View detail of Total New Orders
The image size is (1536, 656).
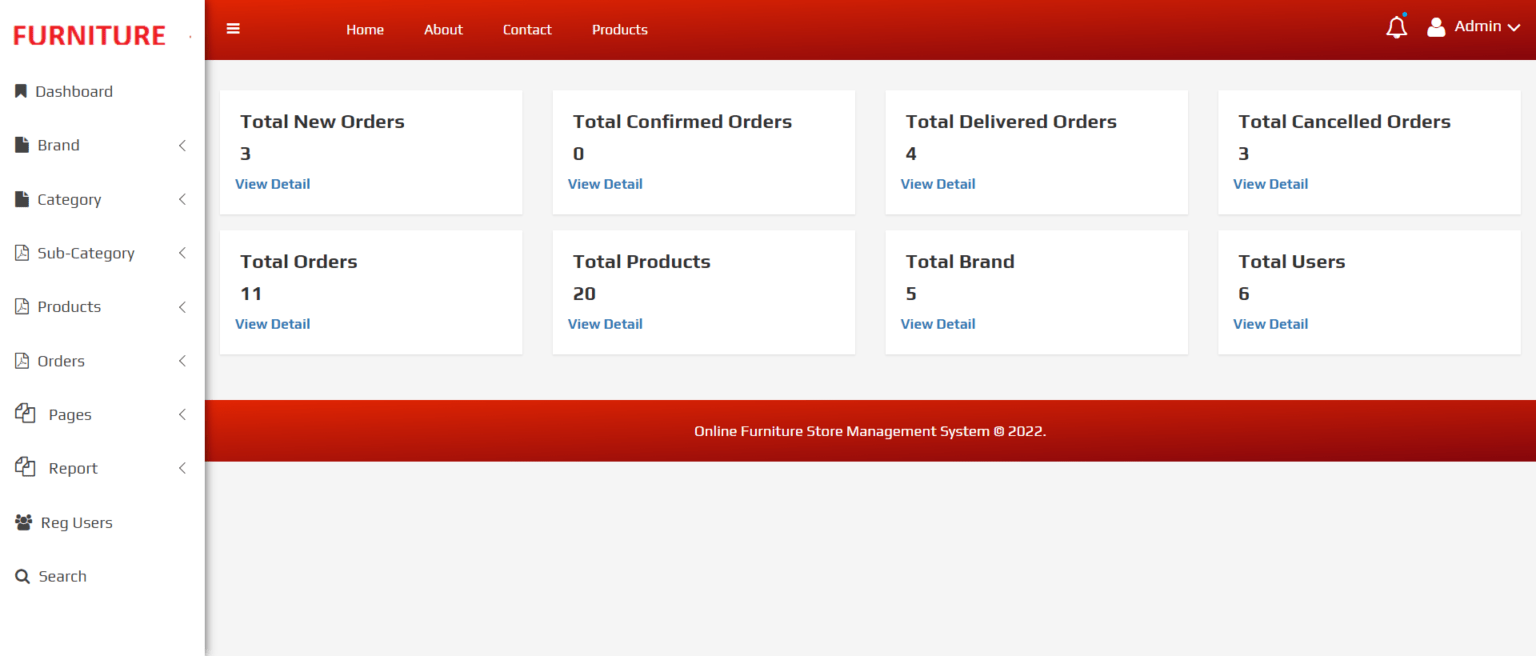point(272,183)
